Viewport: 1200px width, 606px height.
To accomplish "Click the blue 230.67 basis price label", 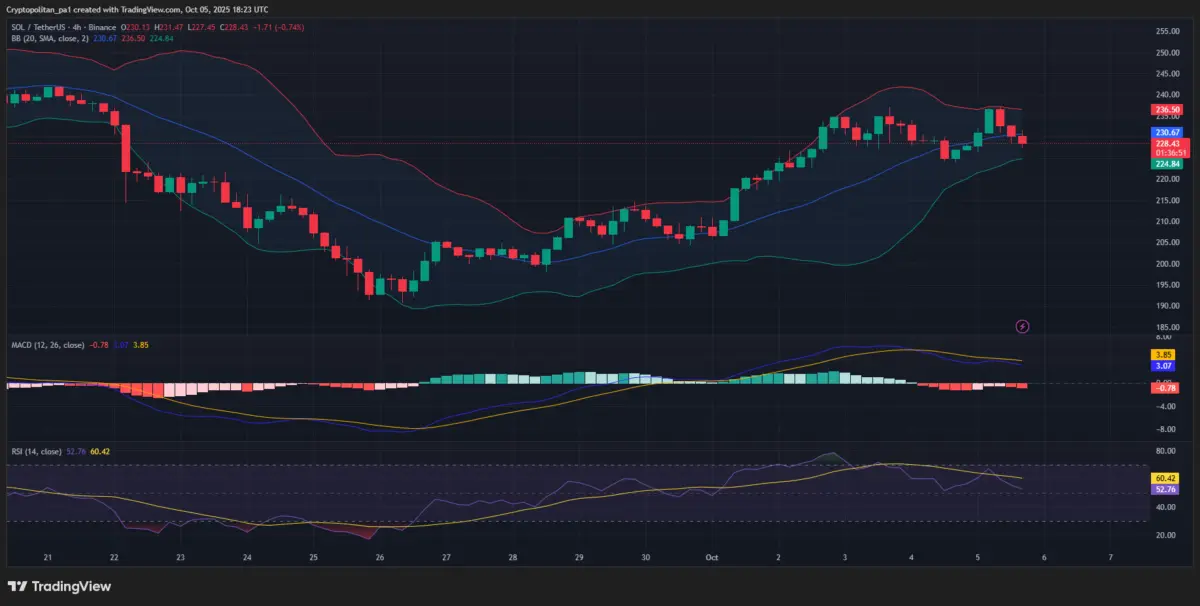I will [x=1167, y=132].
